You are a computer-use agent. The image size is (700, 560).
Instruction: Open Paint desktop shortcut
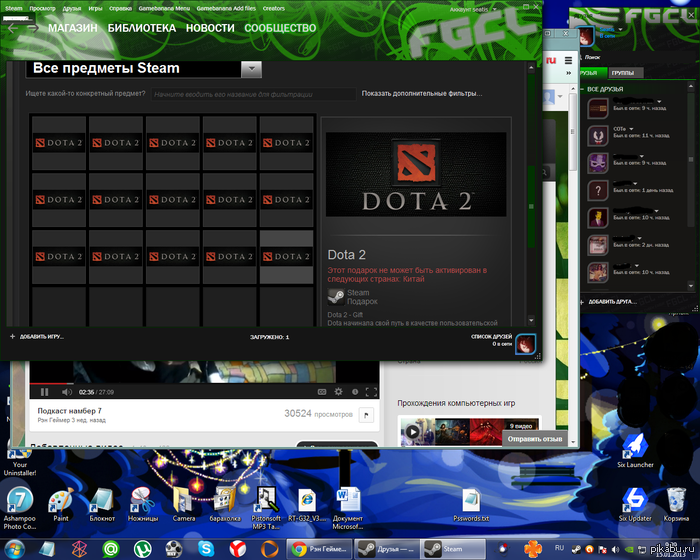[61, 505]
